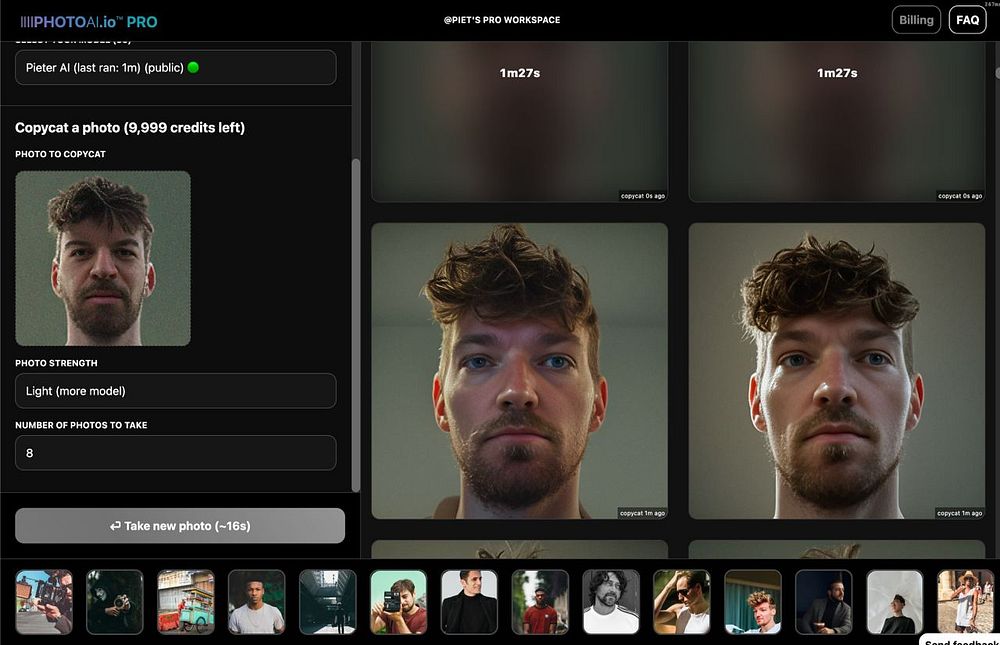Select the videographer with cinema camera preset
Viewport: 1000px width, 645px height.
pyautogui.click(x=44, y=602)
